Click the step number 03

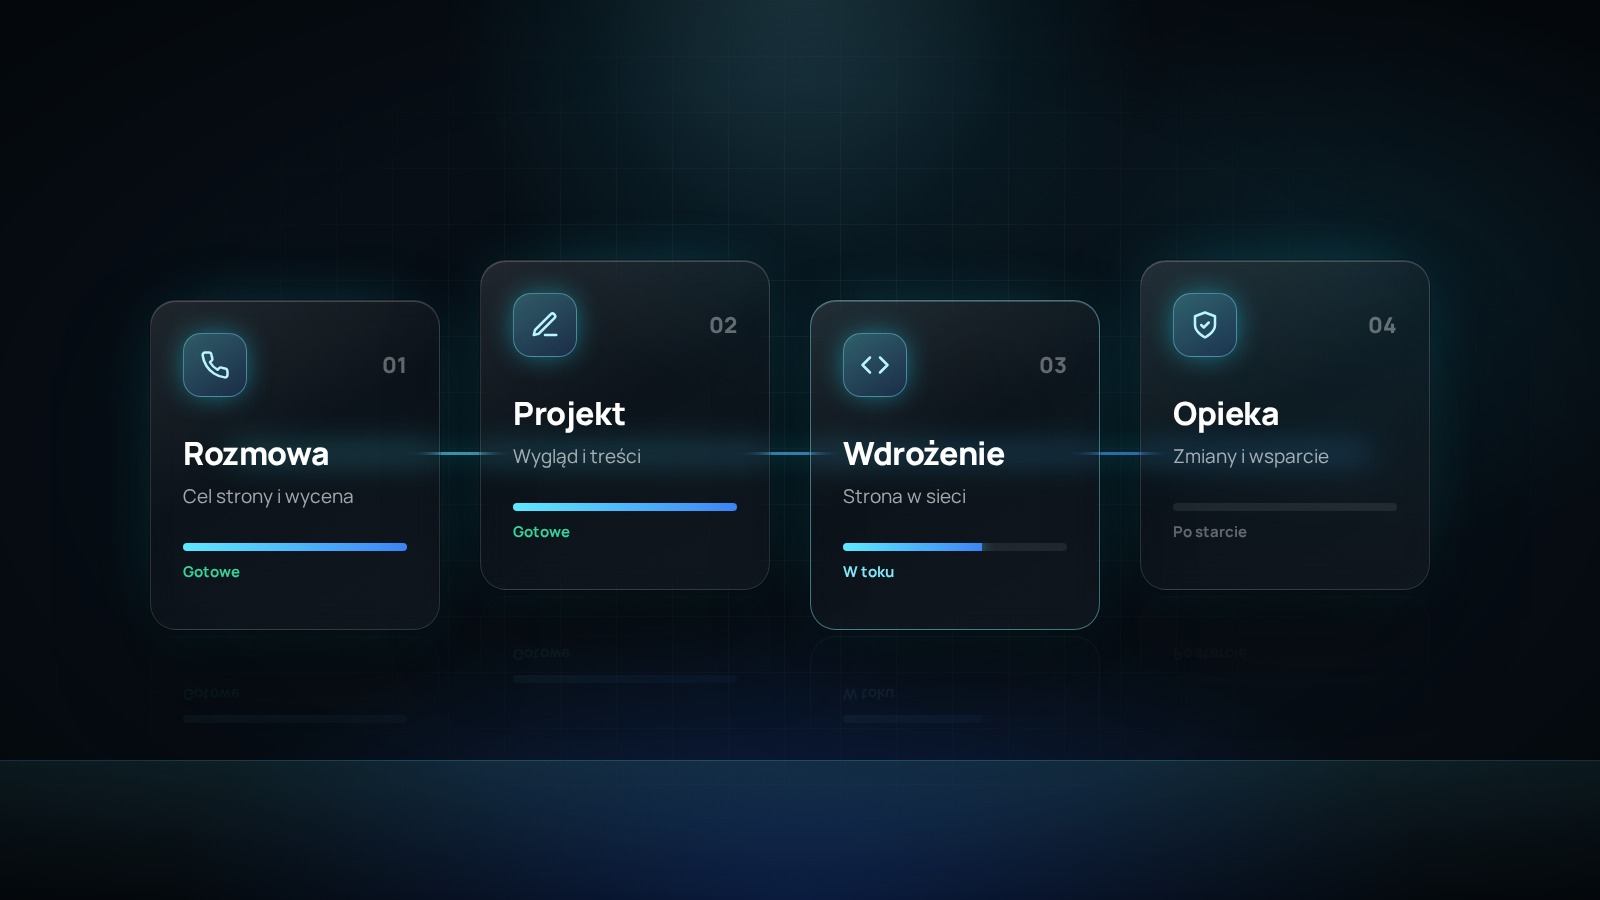(x=1053, y=365)
